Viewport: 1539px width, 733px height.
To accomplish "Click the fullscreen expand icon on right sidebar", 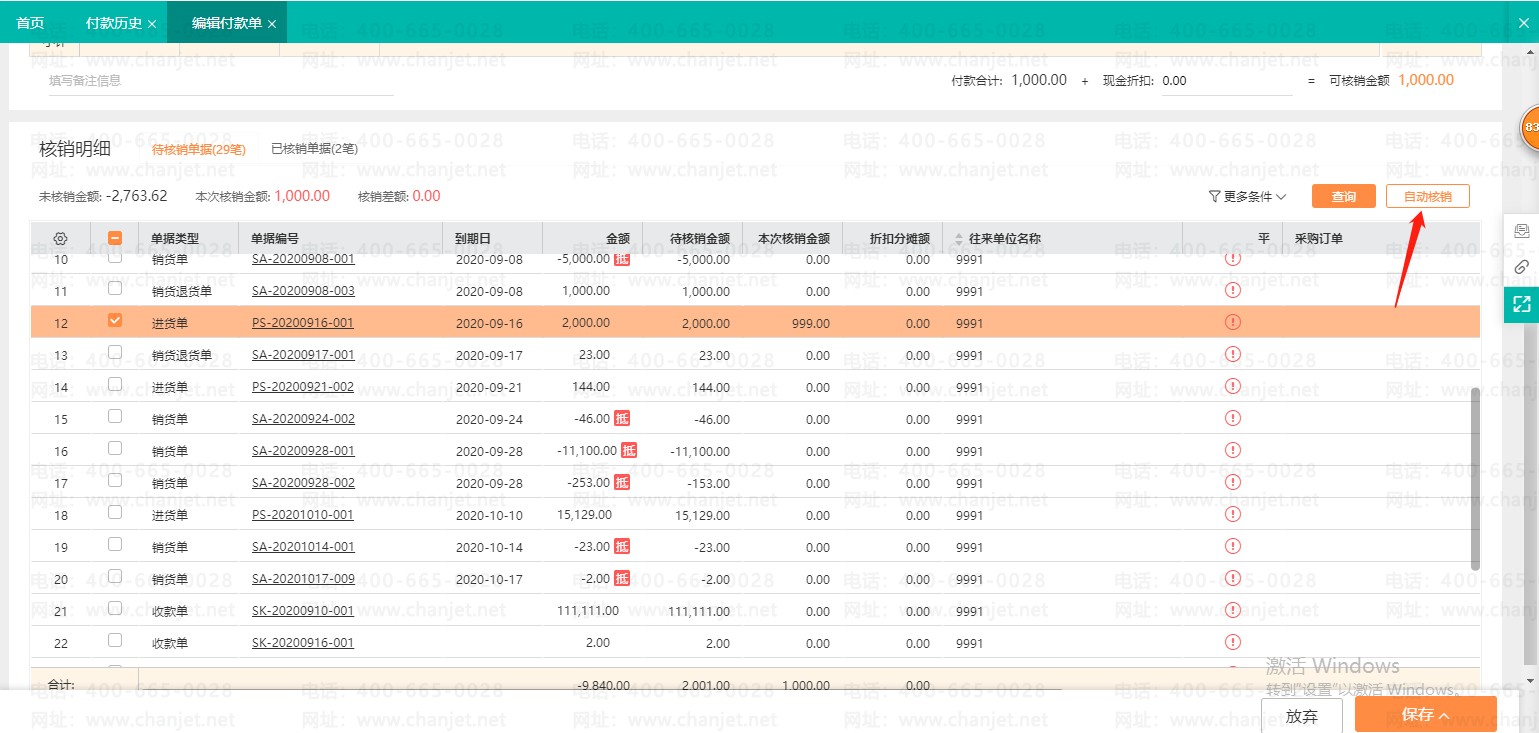I will (1521, 304).
